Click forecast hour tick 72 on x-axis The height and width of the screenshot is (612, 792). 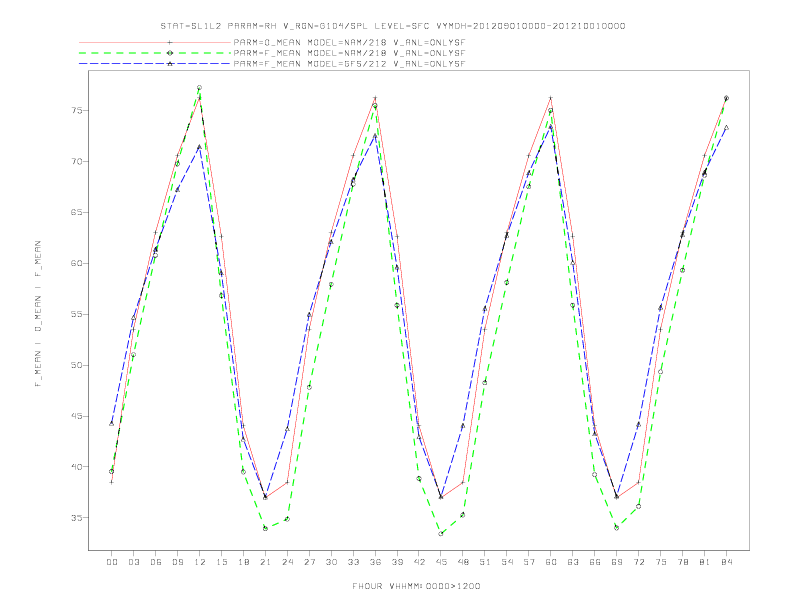tap(639, 562)
